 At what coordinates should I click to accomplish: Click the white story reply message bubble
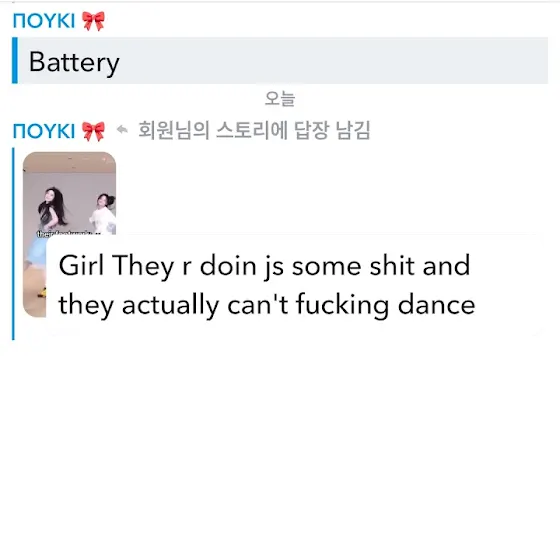(x=295, y=286)
